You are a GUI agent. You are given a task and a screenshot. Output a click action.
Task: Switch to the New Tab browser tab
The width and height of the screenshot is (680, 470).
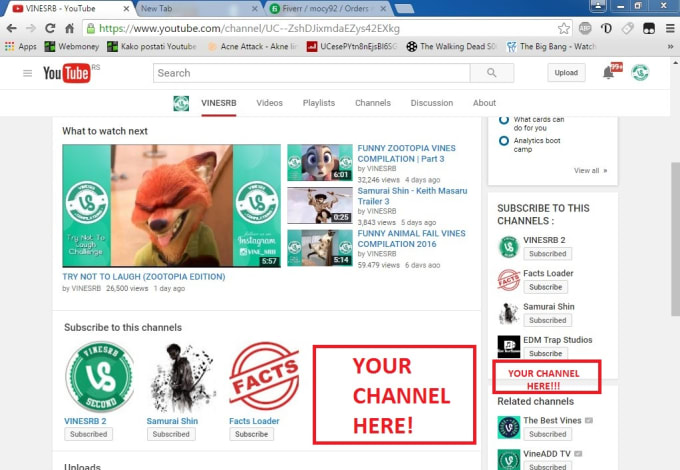tap(199, 8)
